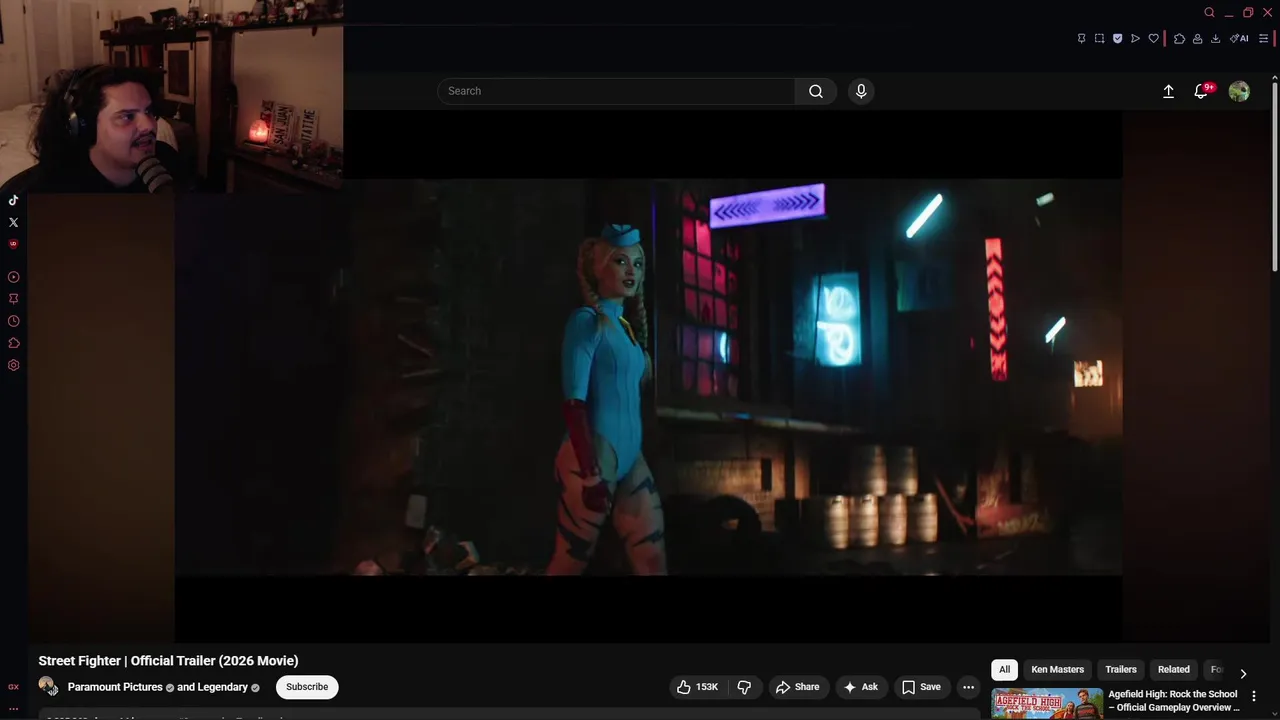Open more actions three-dot menu

click(x=968, y=687)
